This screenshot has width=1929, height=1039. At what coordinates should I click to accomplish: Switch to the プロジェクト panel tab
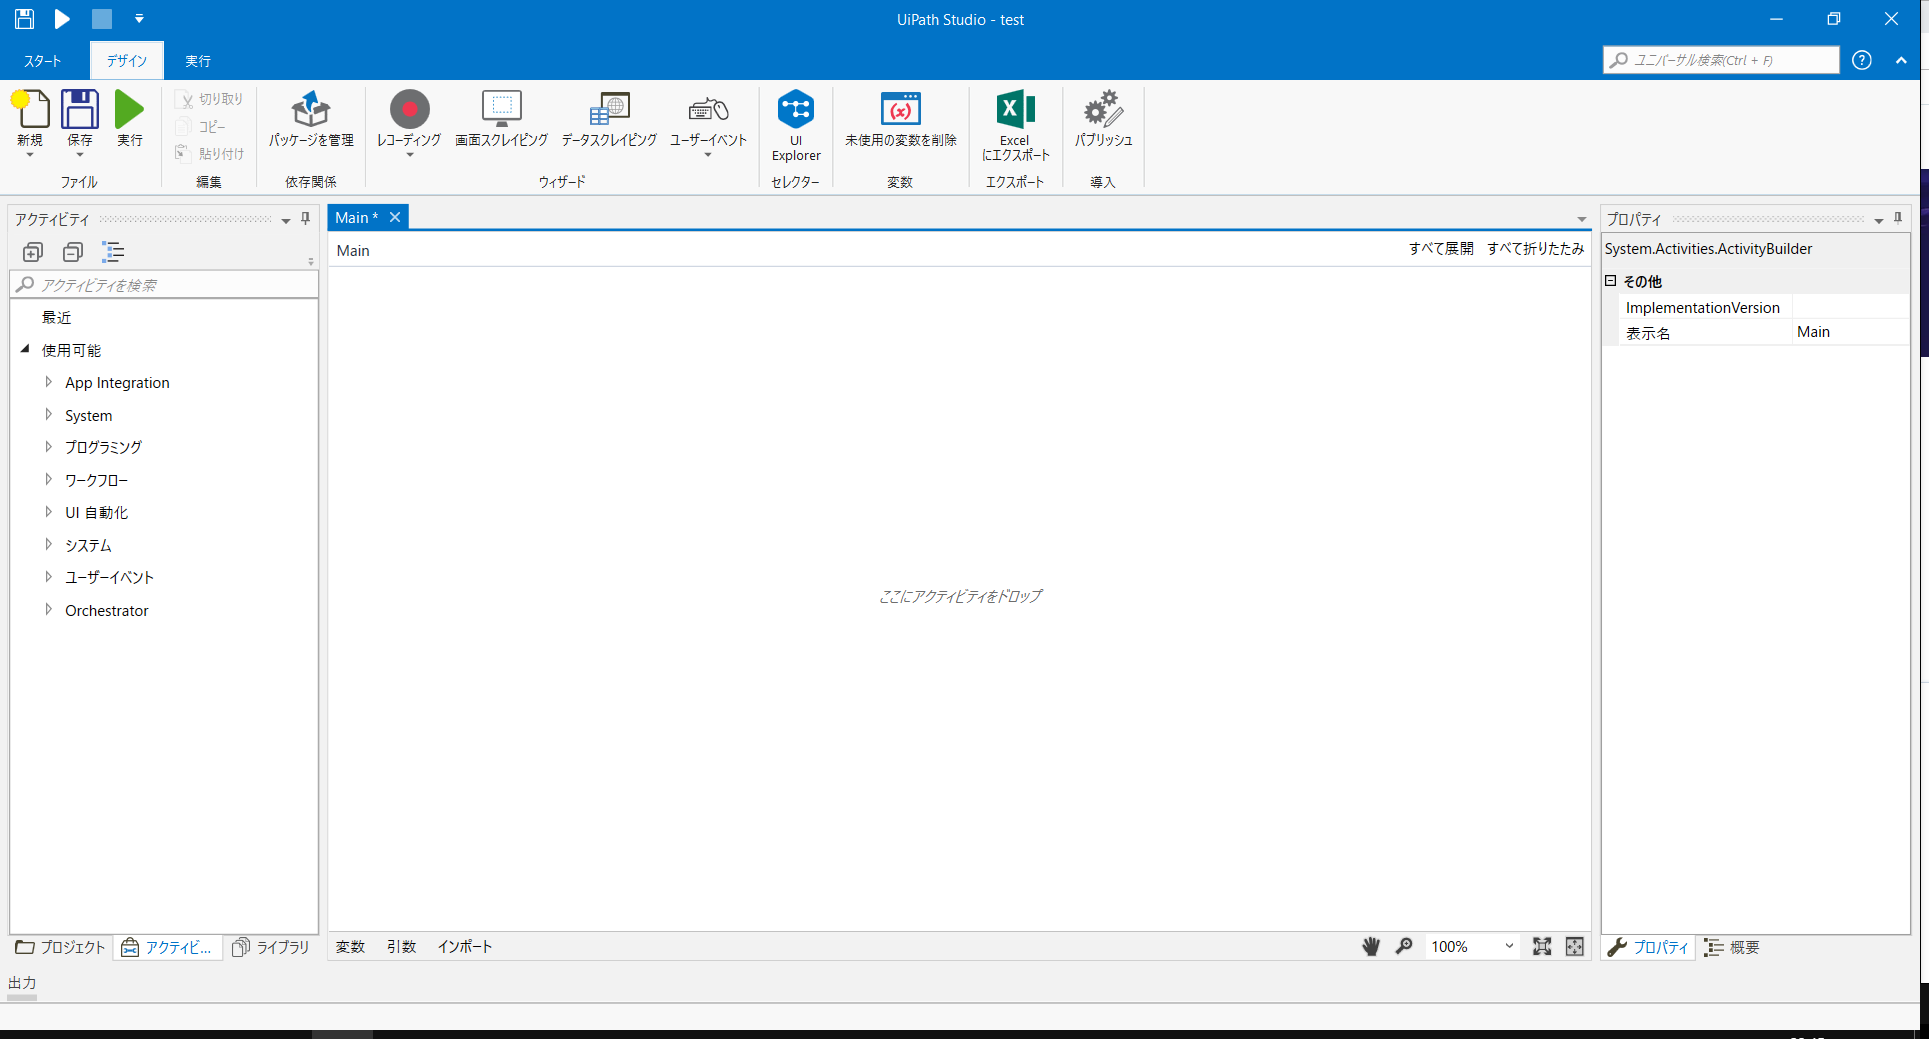pyautogui.click(x=61, y=947)
